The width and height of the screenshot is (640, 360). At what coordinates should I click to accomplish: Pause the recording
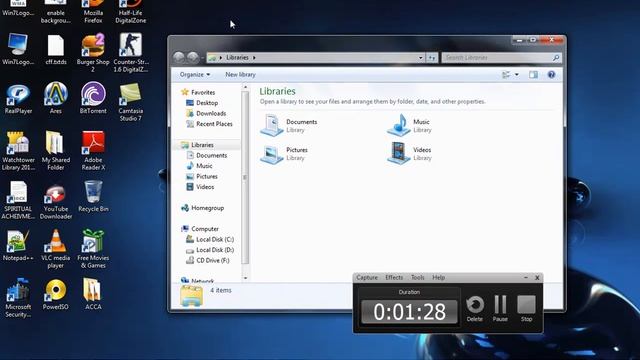click(500, 309)
